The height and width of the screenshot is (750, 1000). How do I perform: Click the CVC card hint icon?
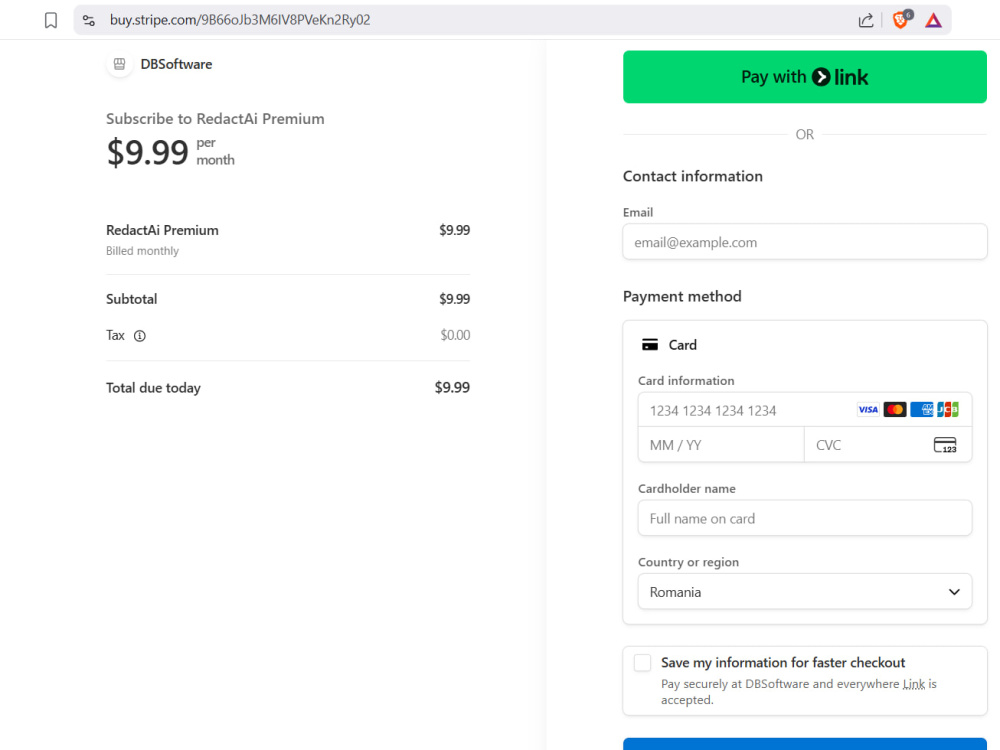(945, 445)
